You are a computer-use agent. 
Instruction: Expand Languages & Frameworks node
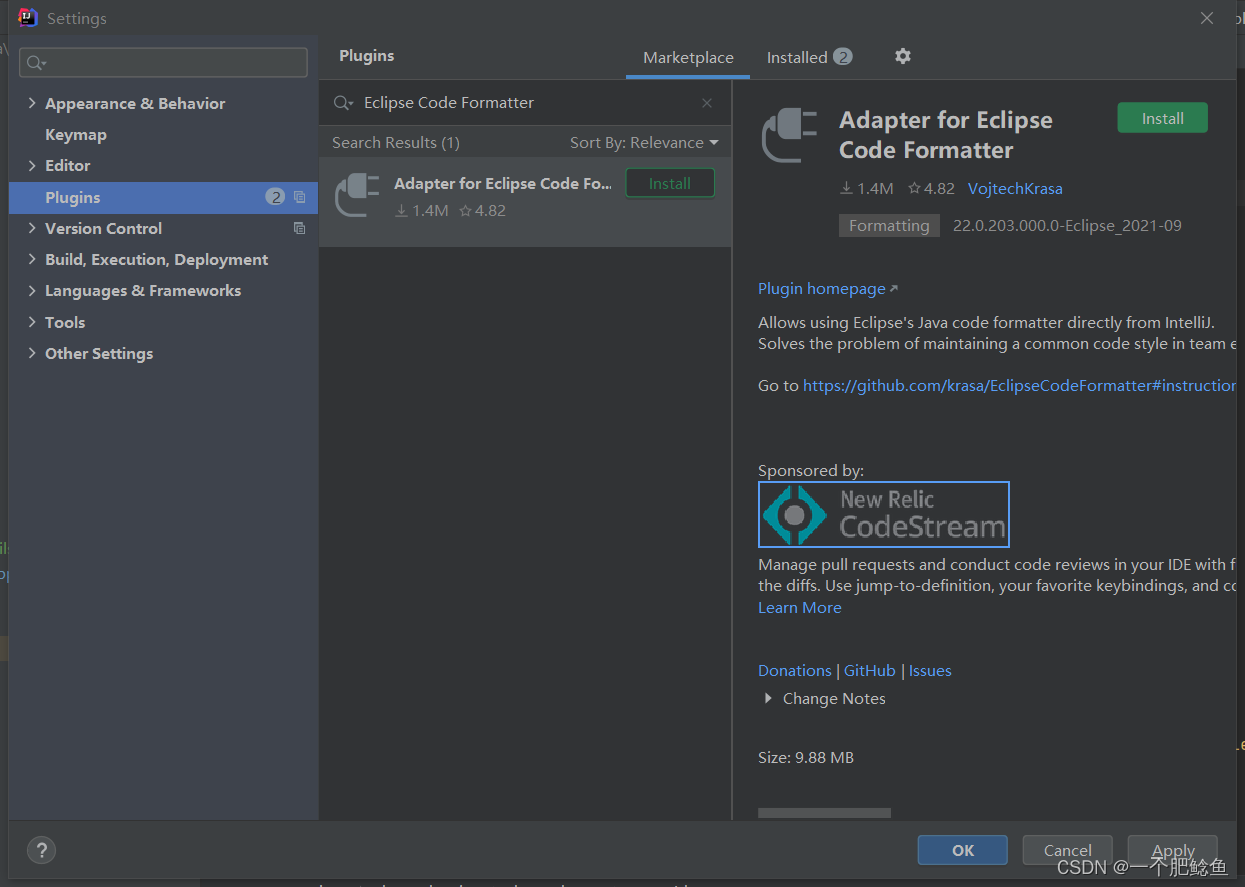pyautogui.click(x=32, y=290)
